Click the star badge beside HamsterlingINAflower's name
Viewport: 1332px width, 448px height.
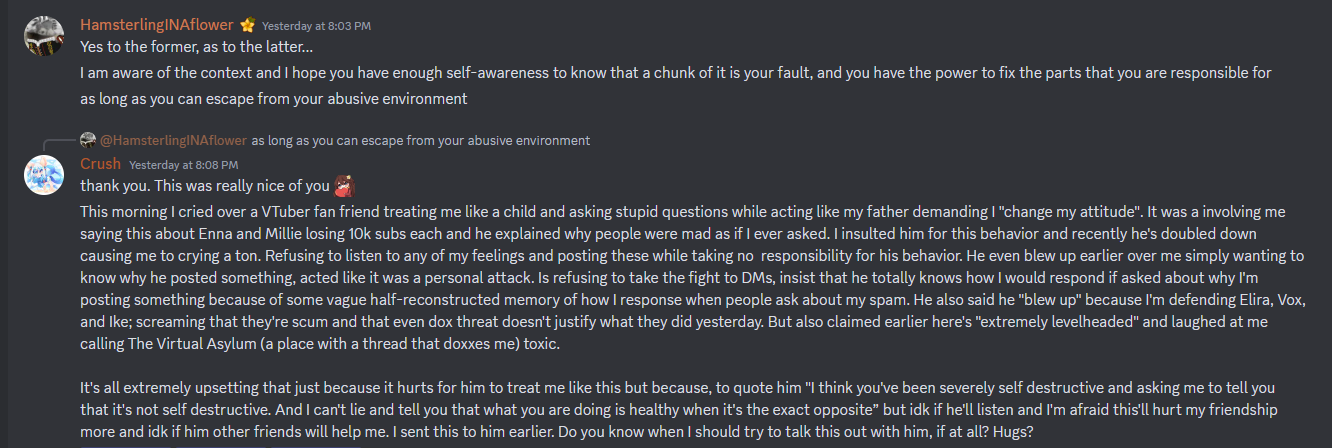pos(247,25)
